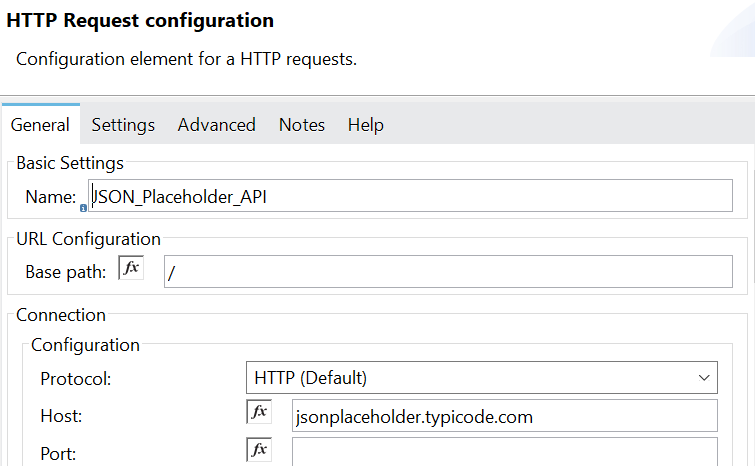Click 'Configuration element for a HTTP requests.' text
The width and height of the screenshot is (755, 466).
[186, 59]
